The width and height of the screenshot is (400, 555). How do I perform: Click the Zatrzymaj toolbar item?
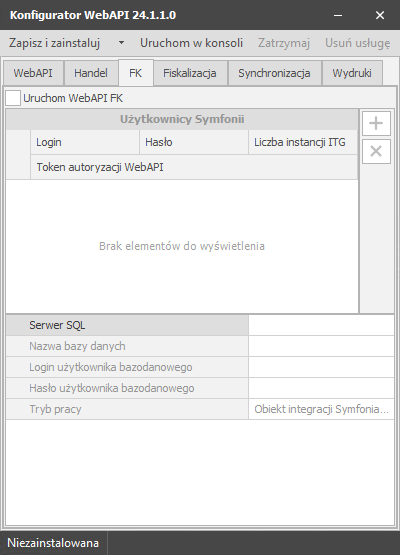tap(284, 43)
